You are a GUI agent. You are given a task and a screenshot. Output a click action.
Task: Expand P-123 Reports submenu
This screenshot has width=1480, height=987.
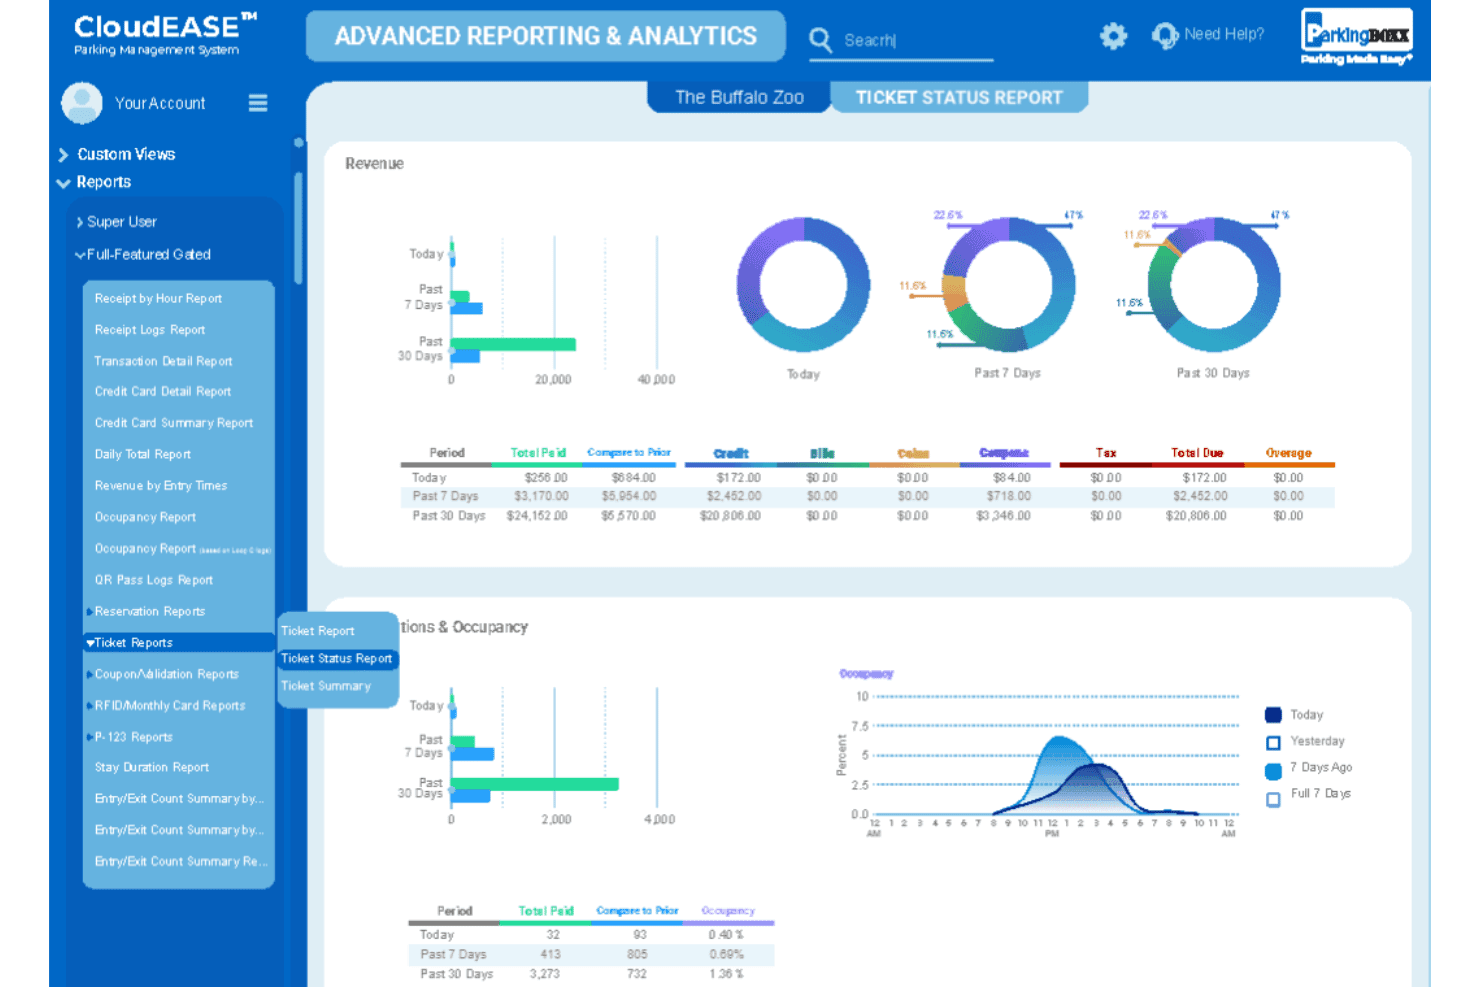pyautogui.click(x=89, y=737)
